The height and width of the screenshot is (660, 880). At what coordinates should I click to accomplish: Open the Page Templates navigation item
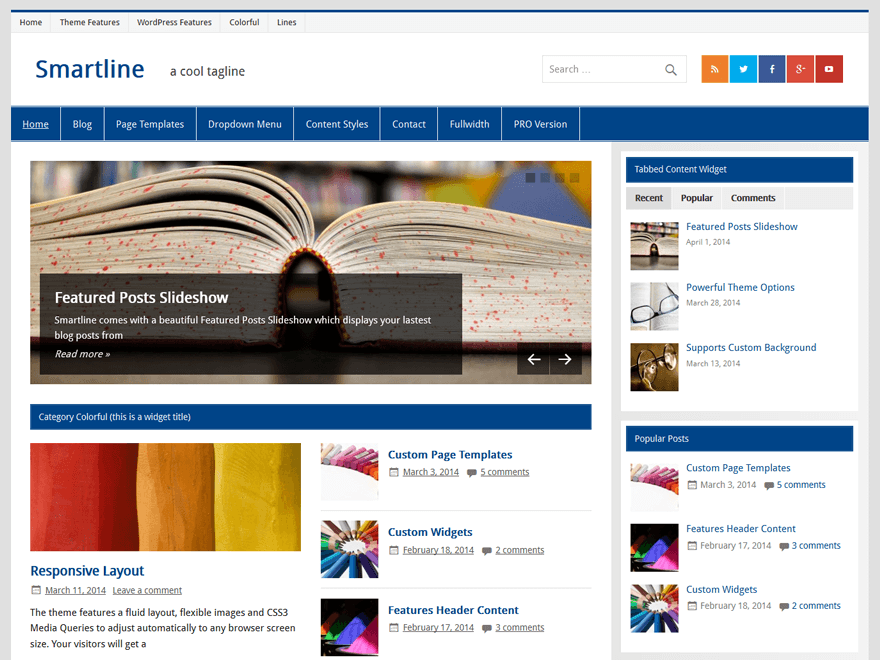[149, 123]
